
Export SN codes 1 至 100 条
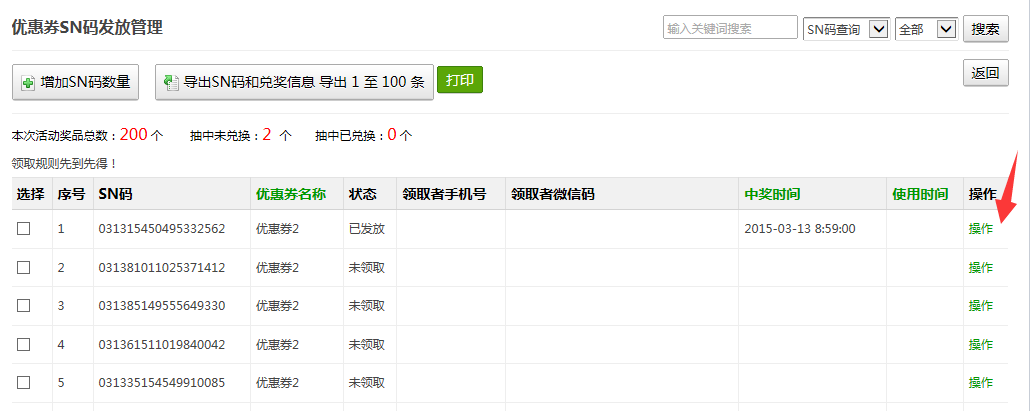coord(294,83)
